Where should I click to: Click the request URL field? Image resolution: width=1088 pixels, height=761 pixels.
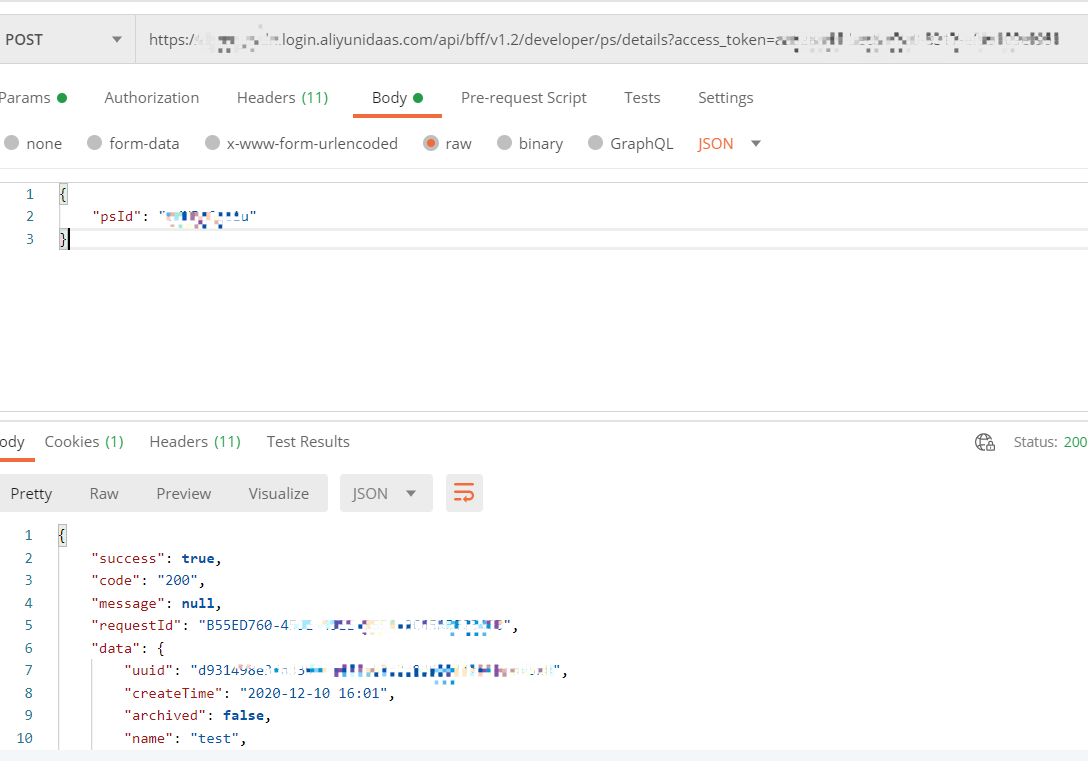pos(611,40)
